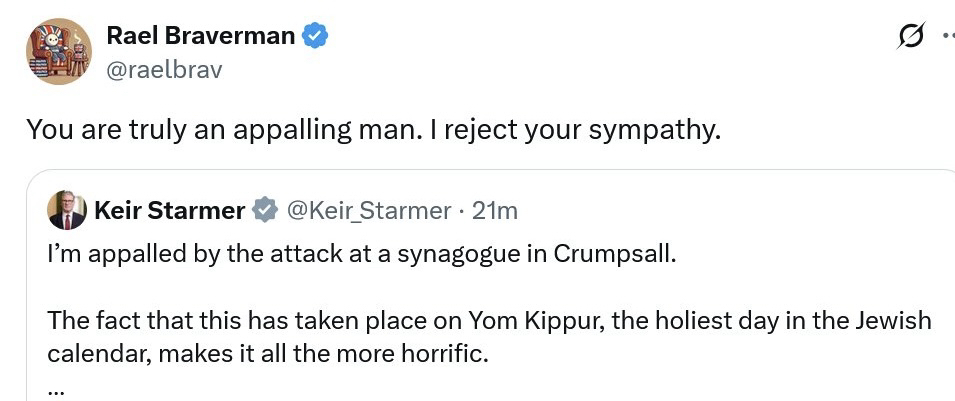955x401 pixels.
Task: Click Keir Starmer's small profile avatar
Action: 67,210
